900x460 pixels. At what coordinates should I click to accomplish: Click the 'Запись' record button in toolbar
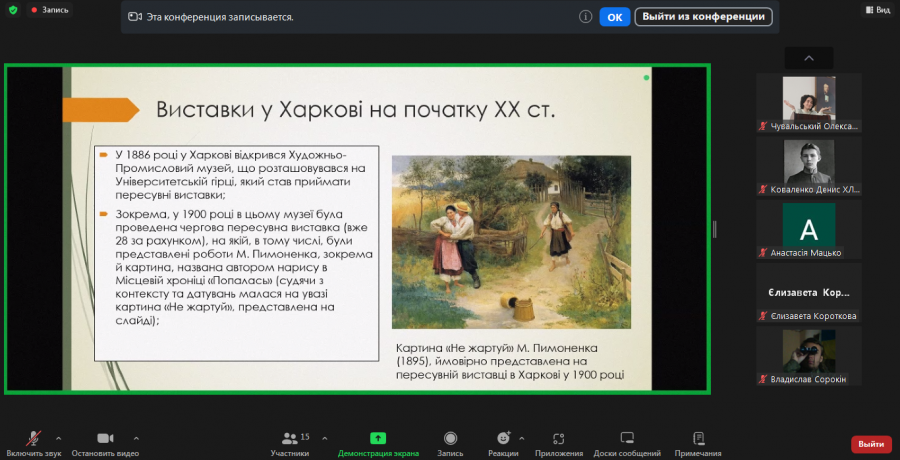point(451,443)
